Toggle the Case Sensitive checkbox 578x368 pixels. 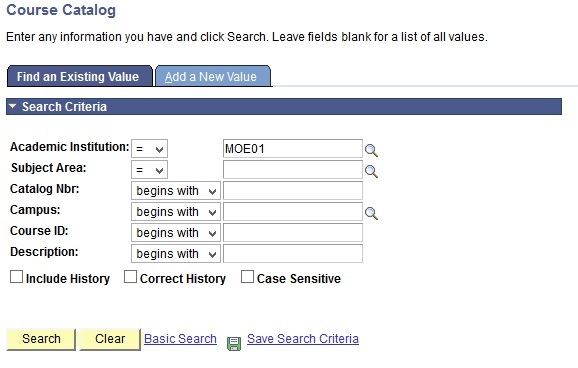click(247, 277)
